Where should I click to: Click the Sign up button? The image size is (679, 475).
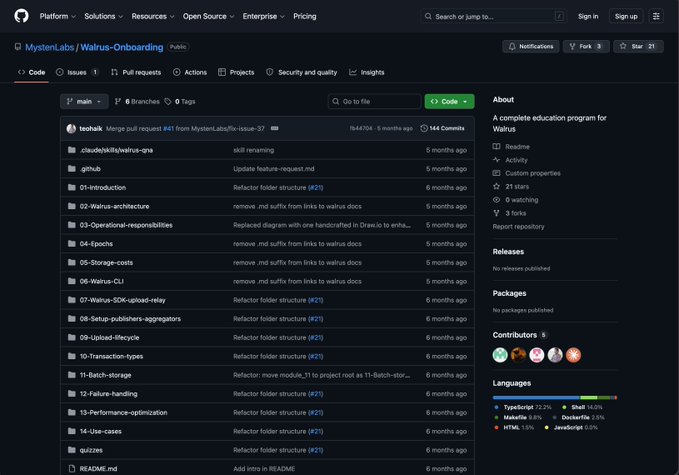coord(626,16)
